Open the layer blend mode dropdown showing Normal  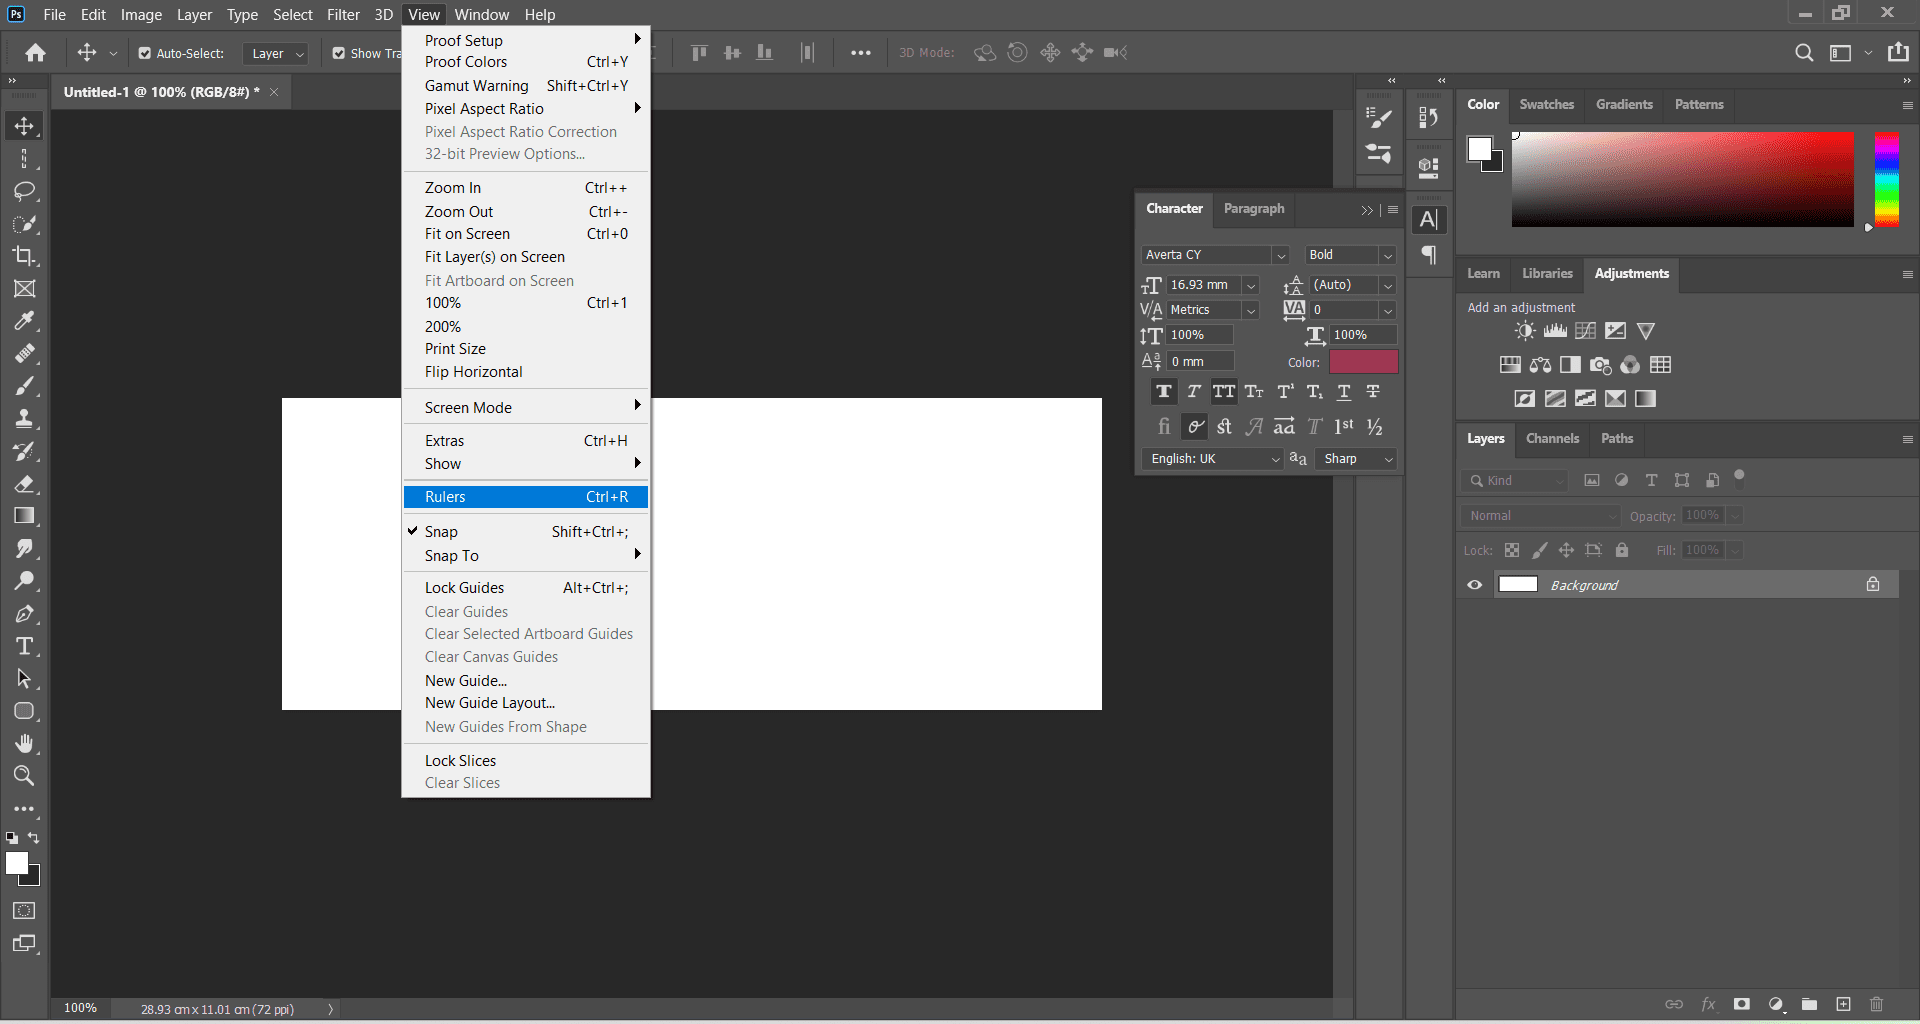[1540, 515]
